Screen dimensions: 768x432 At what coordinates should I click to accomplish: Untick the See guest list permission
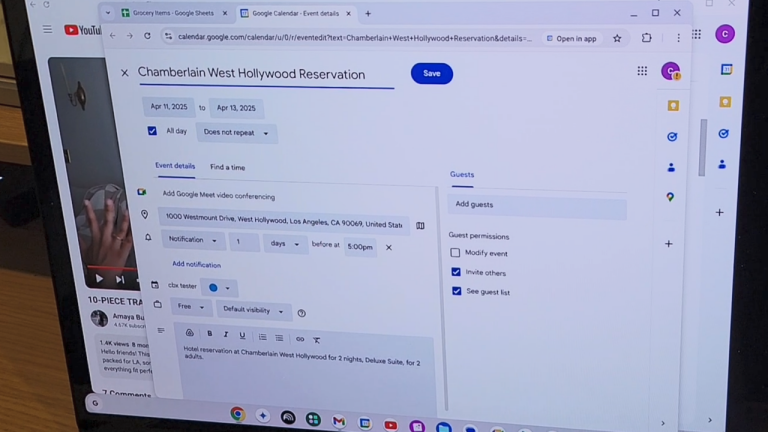pyautogui.click(x=456, y=291)
